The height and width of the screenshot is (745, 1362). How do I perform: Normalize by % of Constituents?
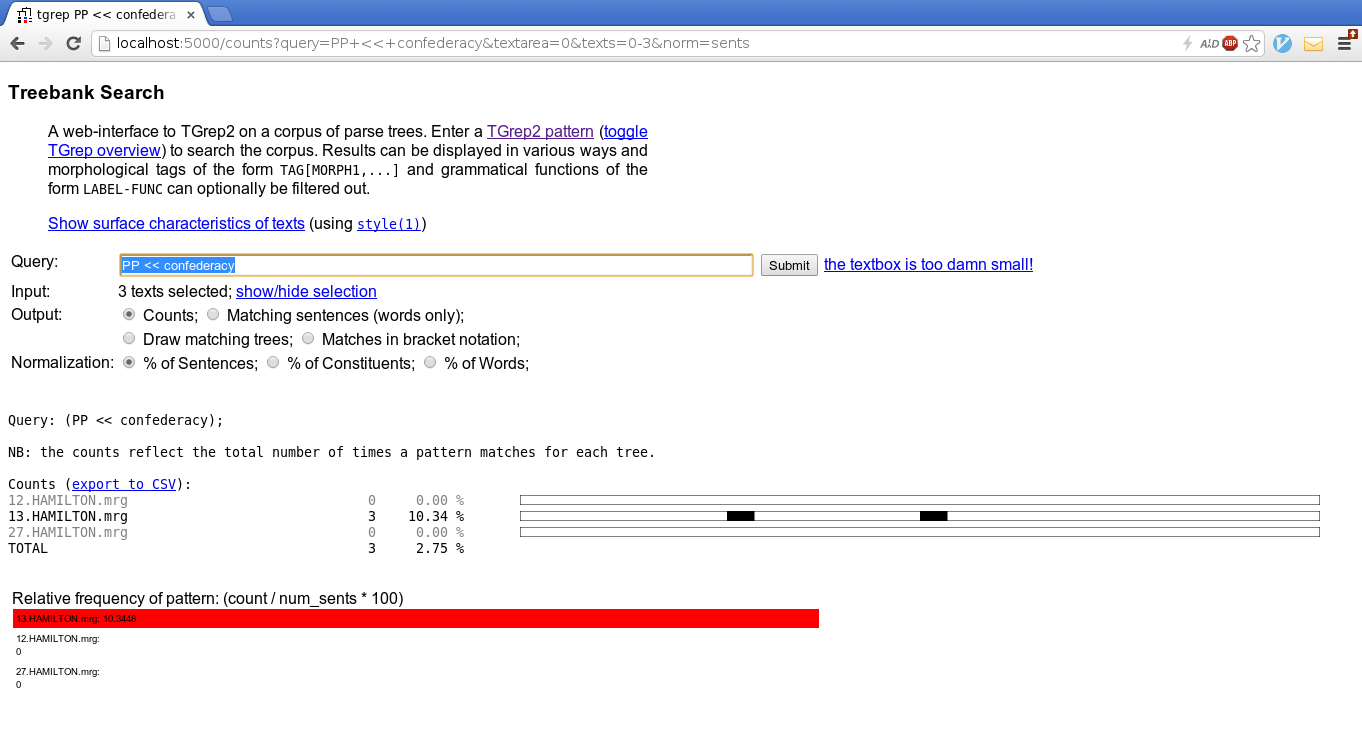(273, 362)
